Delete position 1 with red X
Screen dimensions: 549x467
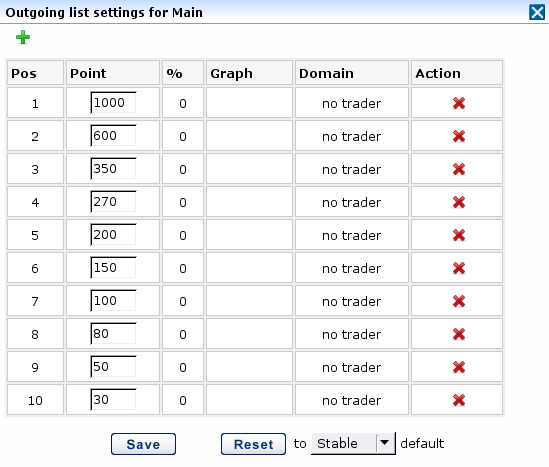pos(459,103)
